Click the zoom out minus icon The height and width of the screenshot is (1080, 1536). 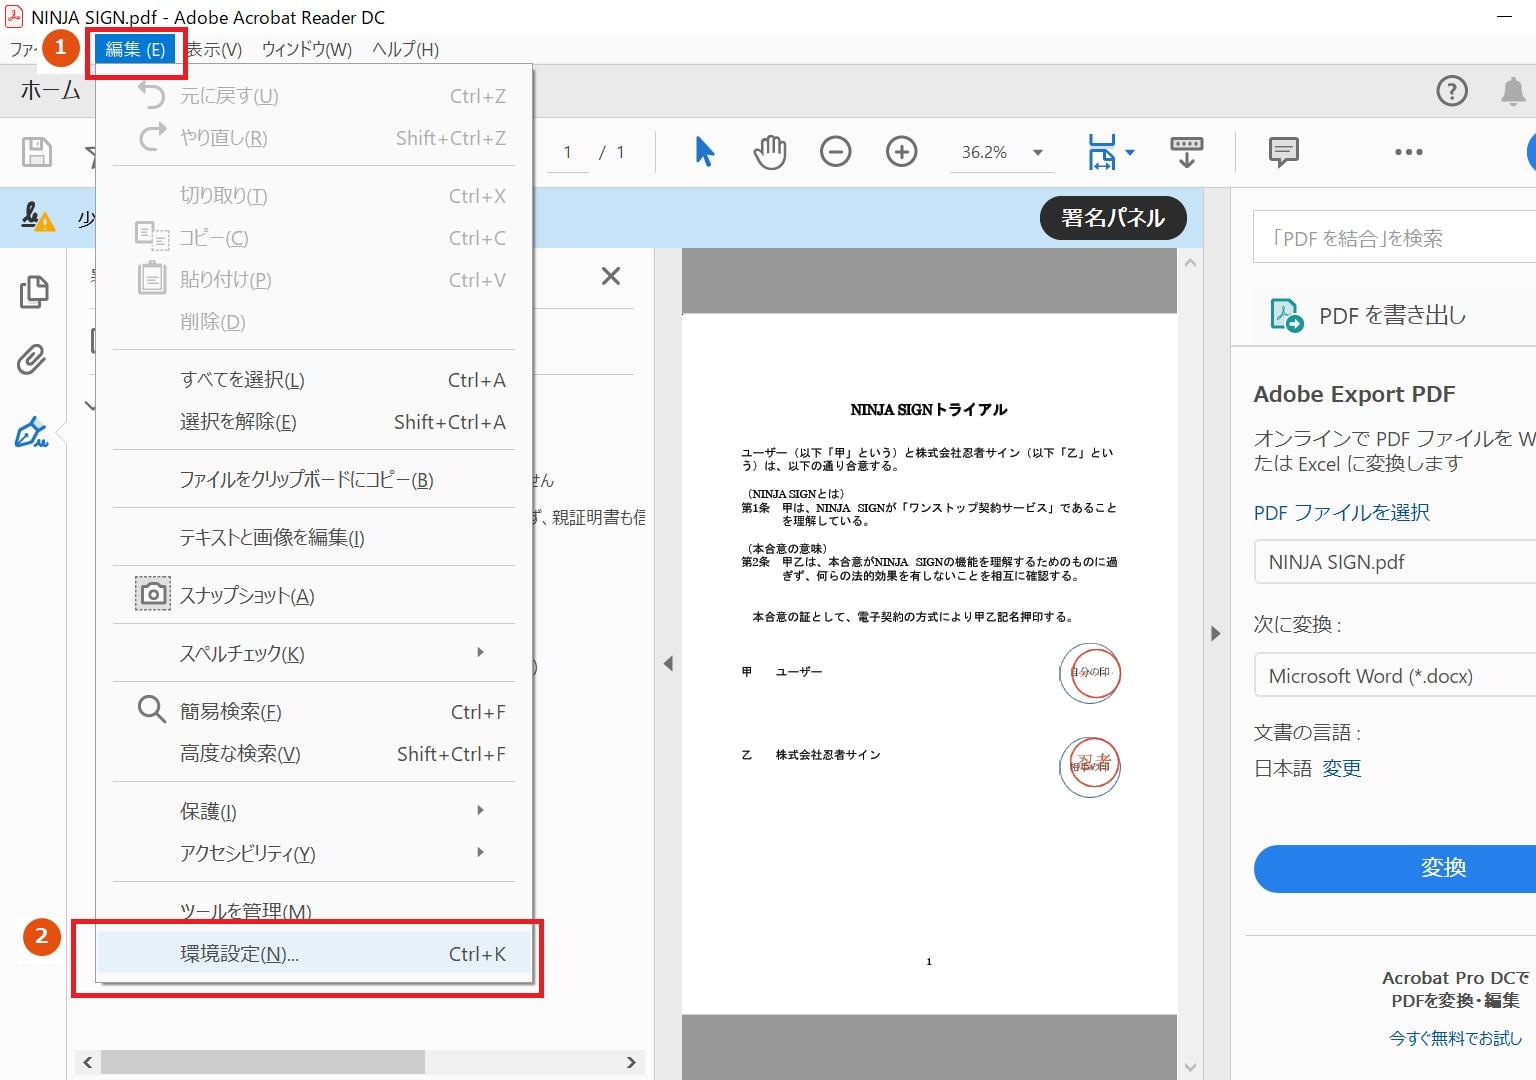[x=835, y=152]
